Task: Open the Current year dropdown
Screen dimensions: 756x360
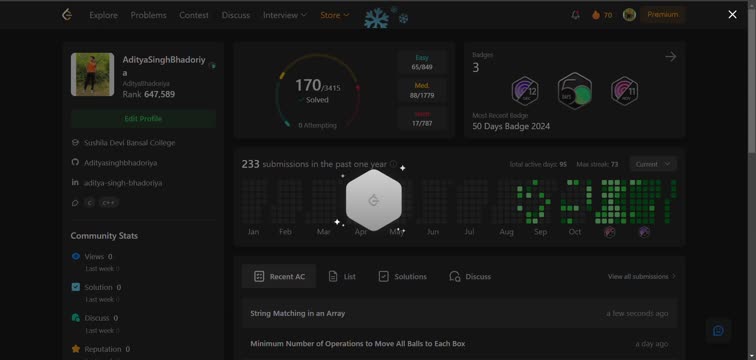Action: click(653, 164)
